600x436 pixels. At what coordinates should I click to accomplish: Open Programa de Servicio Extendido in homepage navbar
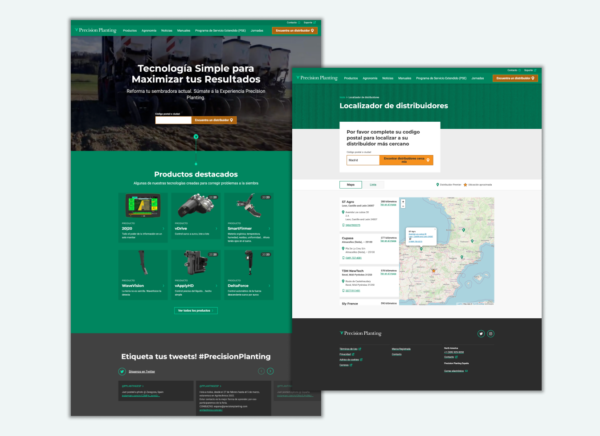tap(220, 31)
